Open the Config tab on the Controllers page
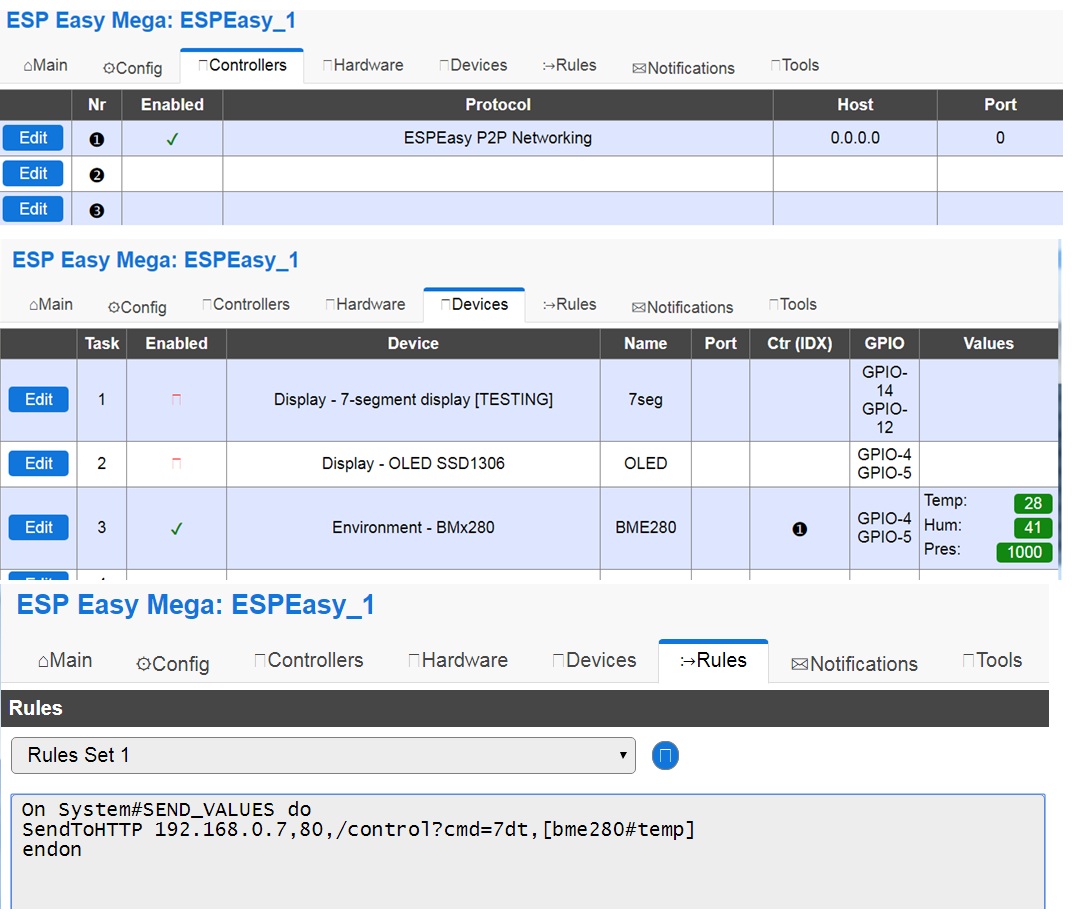 [x=133, y=67]
